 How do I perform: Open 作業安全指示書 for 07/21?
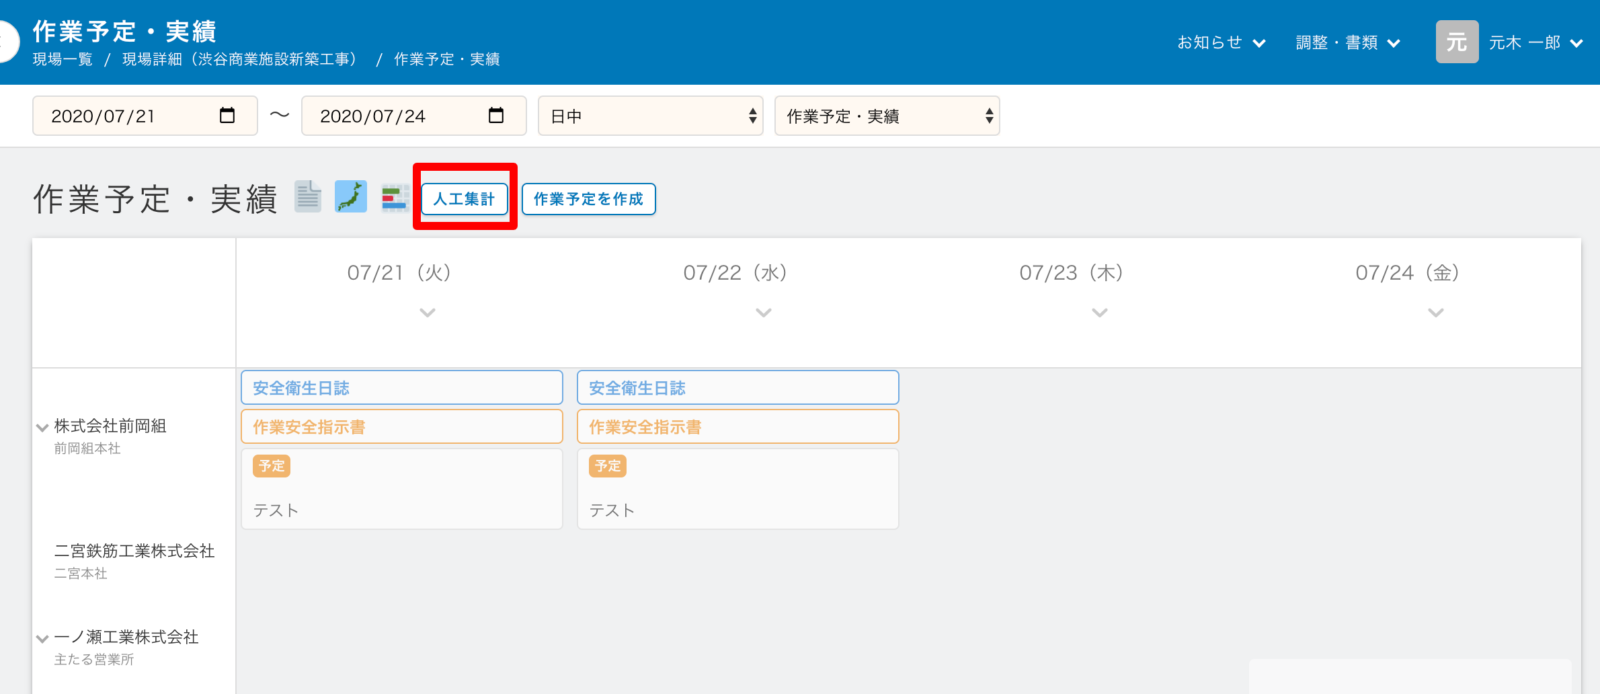coord(402,427)
